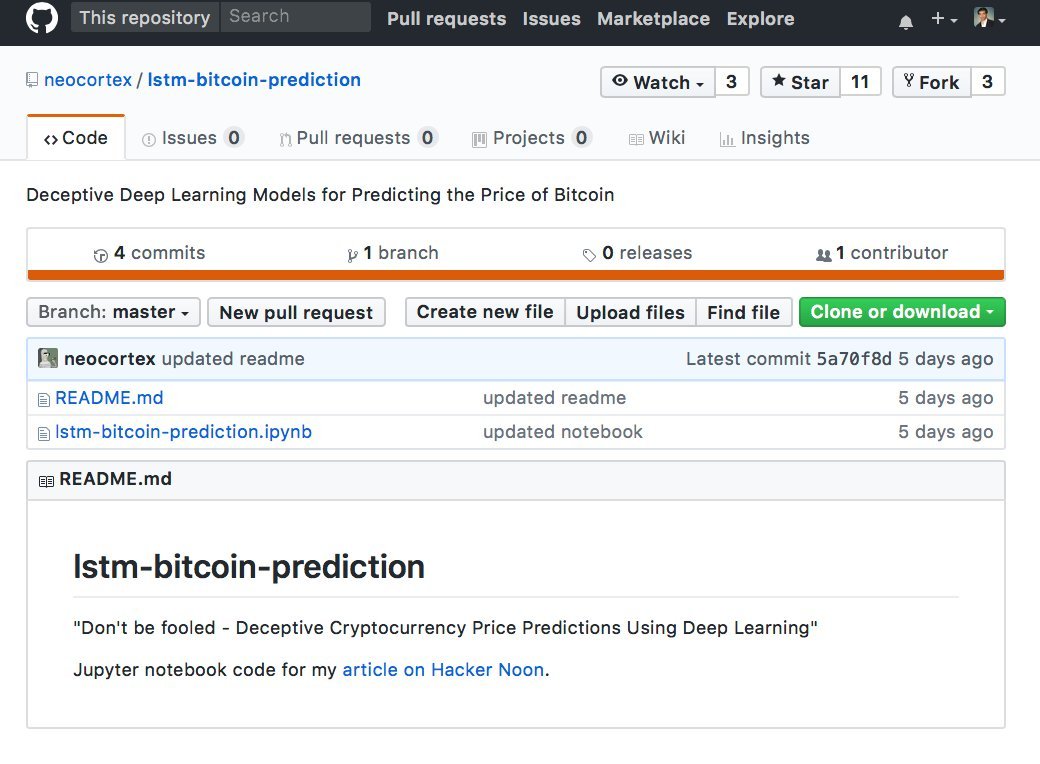This screenshot has height=764, width=1040.
Task: Click the stargazers count 11
Action: tap(860, 82)
